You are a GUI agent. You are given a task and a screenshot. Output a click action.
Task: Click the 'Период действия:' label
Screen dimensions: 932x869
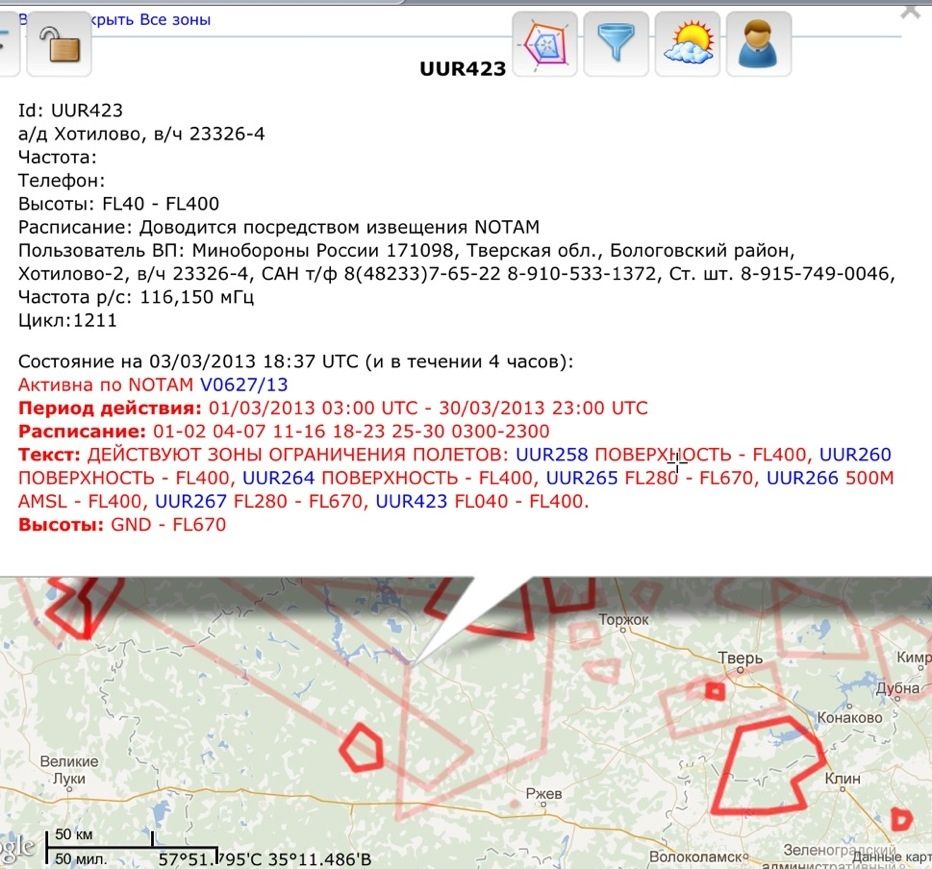coord(110,408)
